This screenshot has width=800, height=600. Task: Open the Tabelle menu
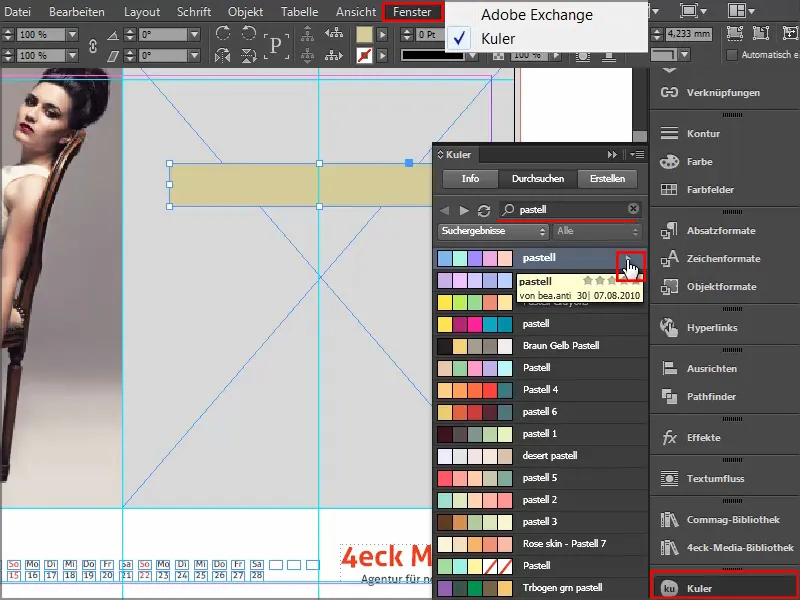[x=299, y=11]
